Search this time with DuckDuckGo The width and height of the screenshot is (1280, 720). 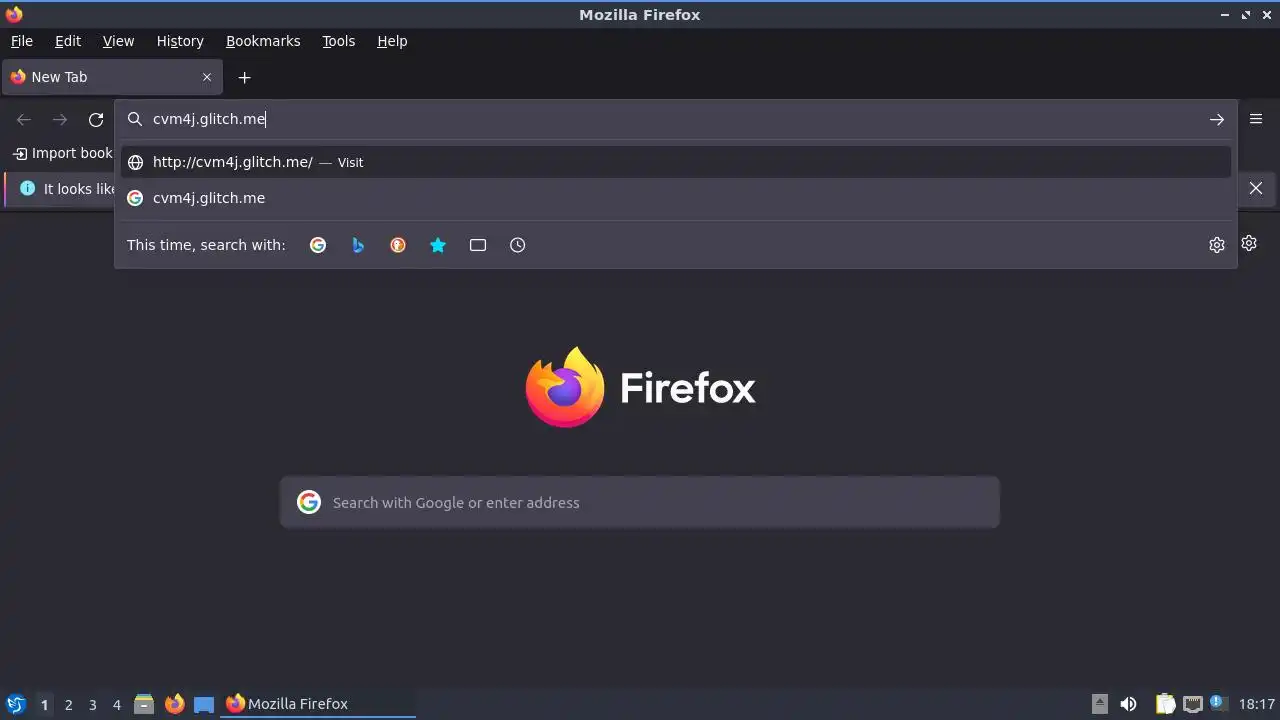click(398, 245)
